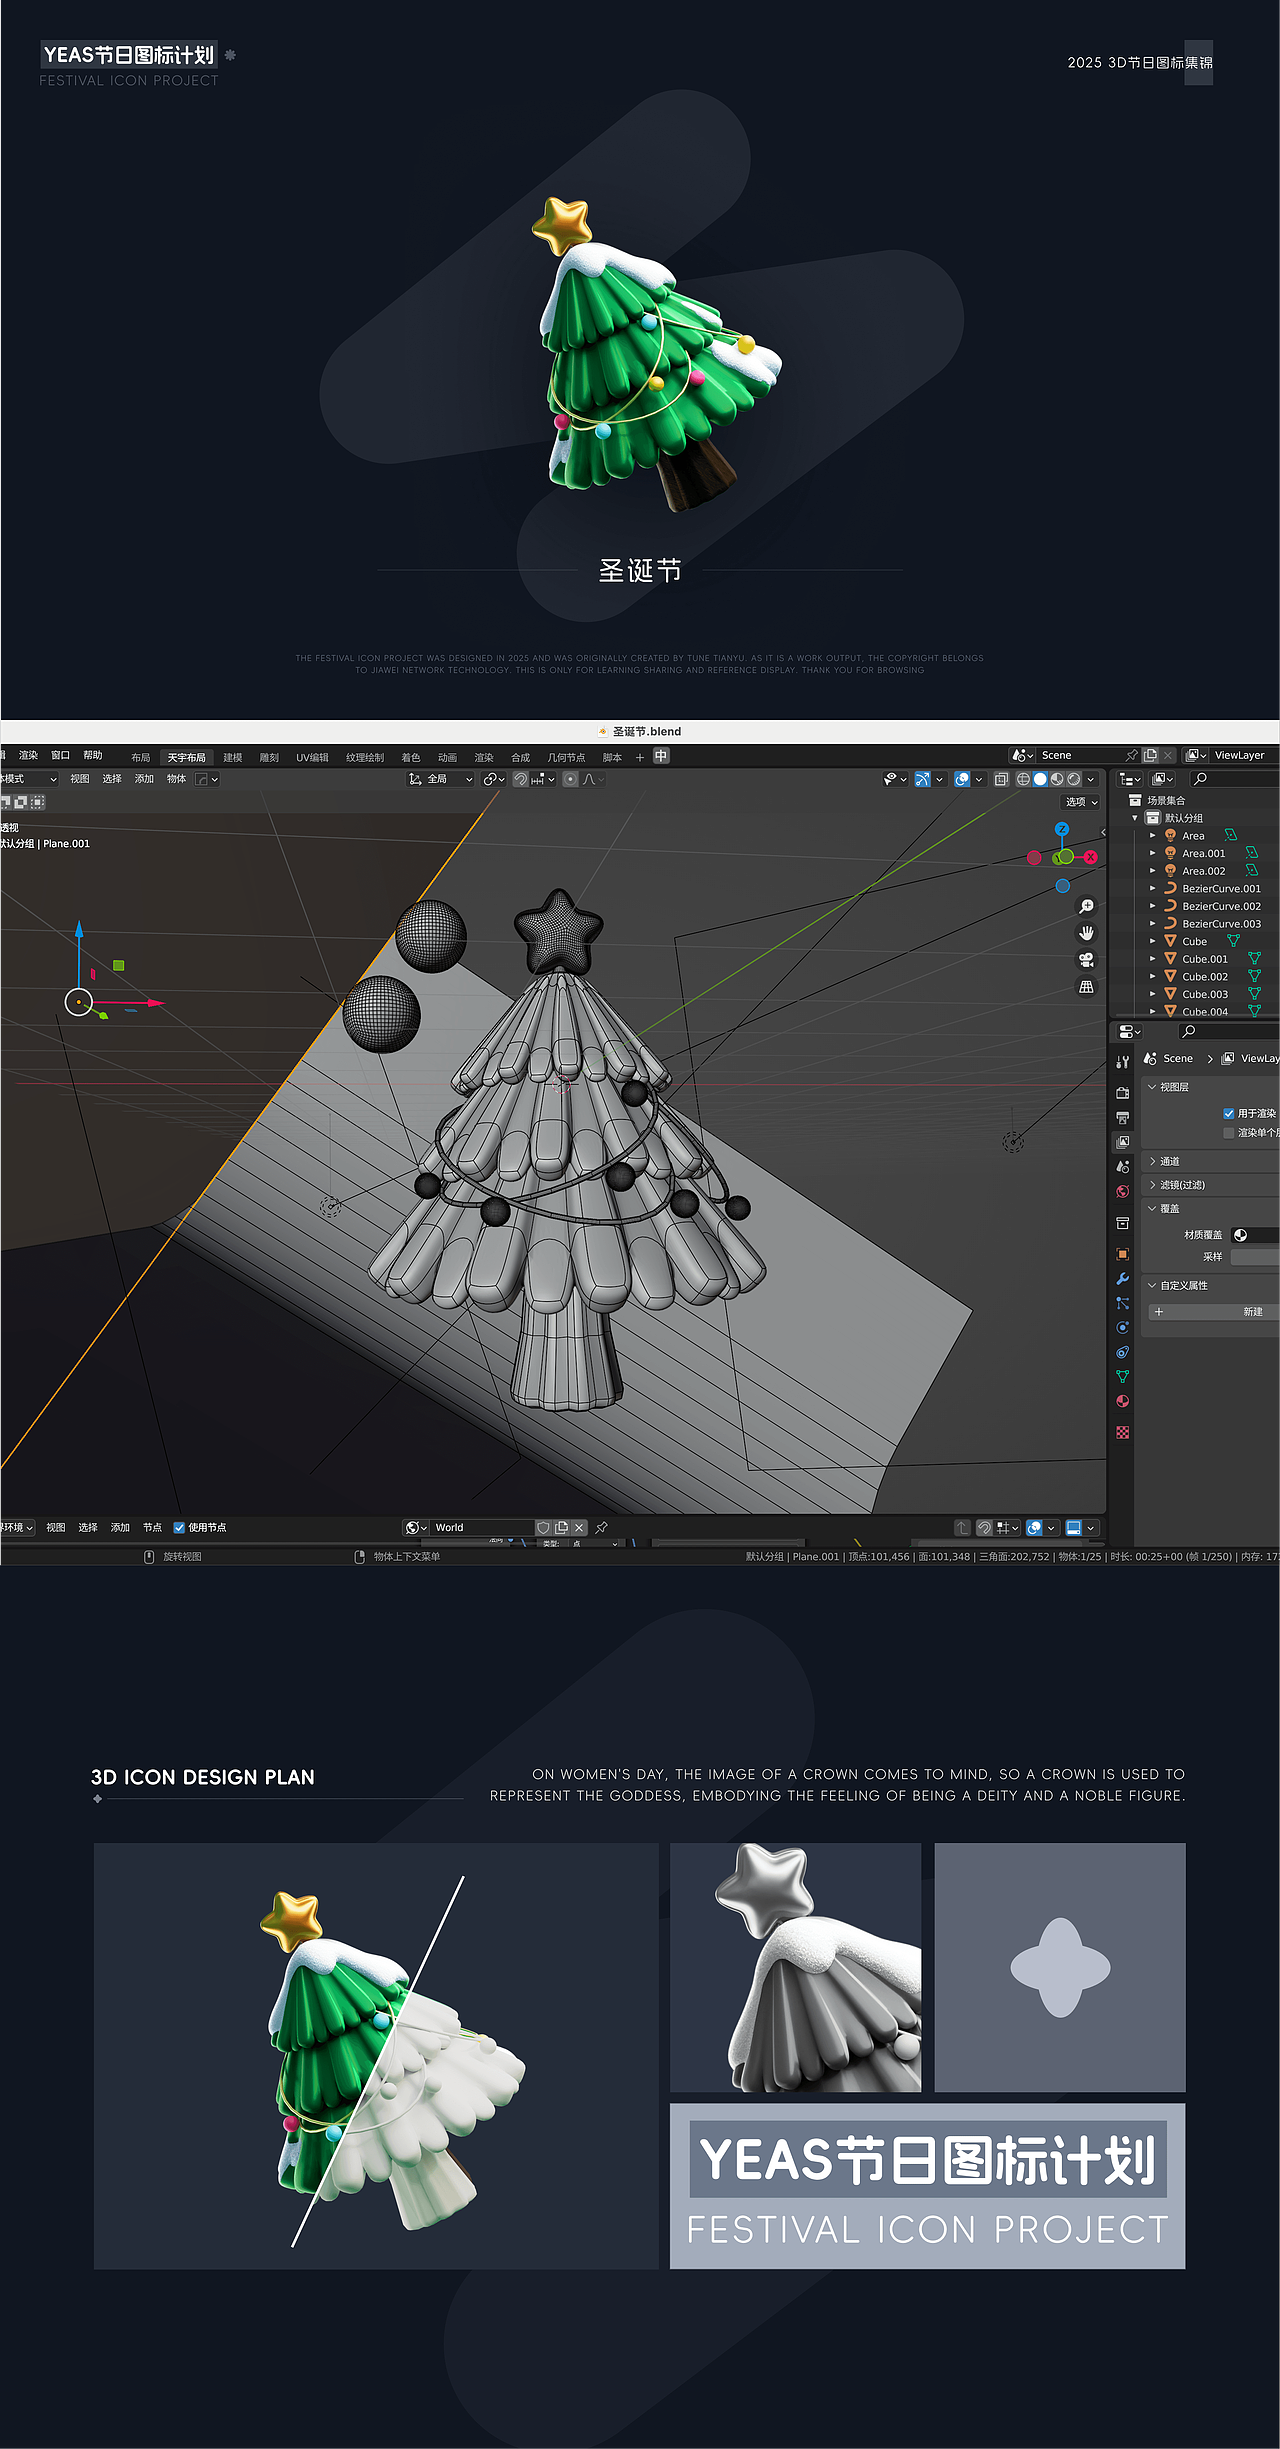
Task: Switch to the 雕刻 workspace tab
Action: point(269,757)
